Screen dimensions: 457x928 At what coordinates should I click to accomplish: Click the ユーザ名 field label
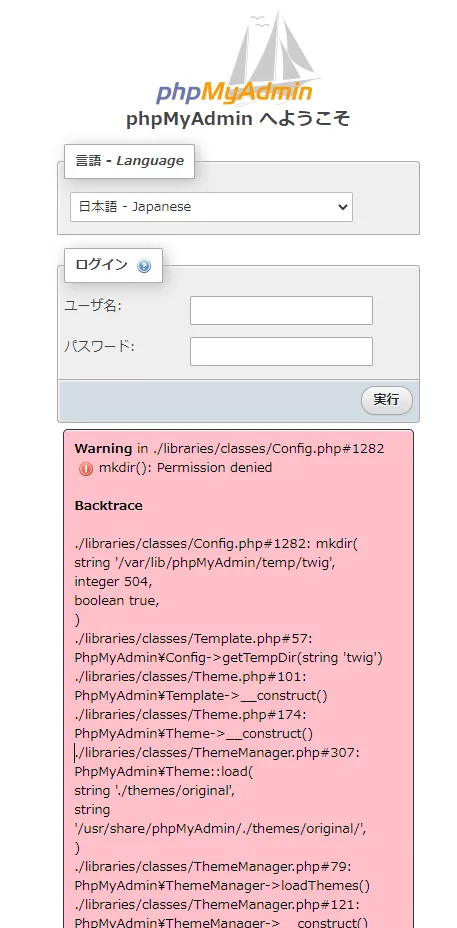tap(92, 306)
